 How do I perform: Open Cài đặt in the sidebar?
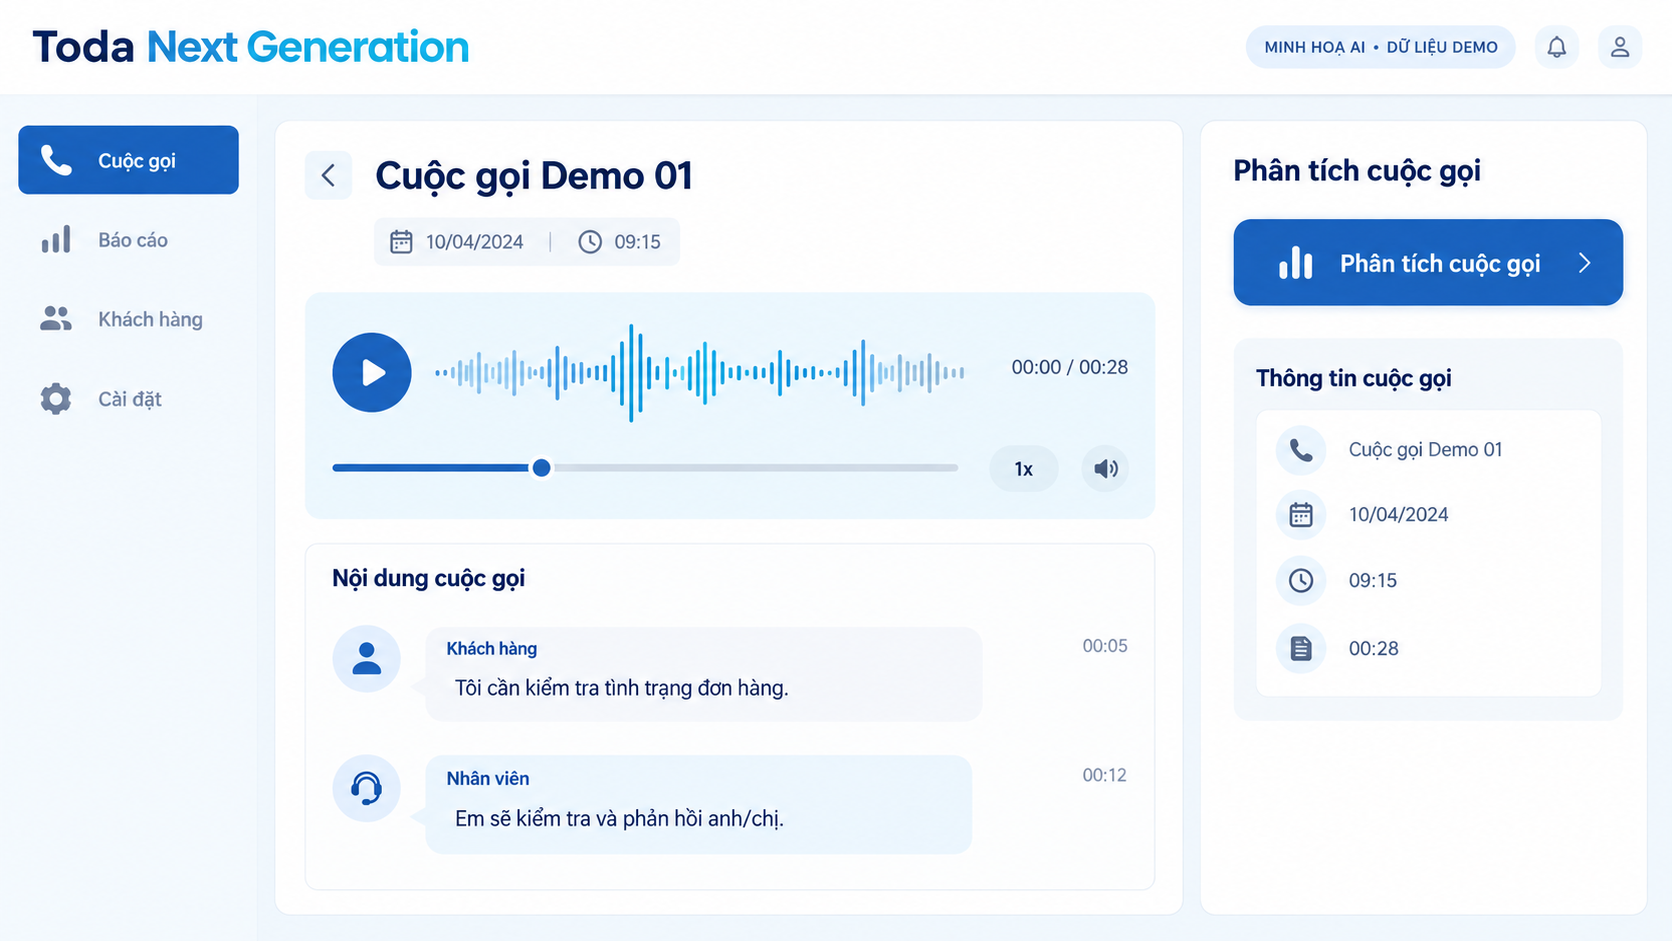pos(128,399)
